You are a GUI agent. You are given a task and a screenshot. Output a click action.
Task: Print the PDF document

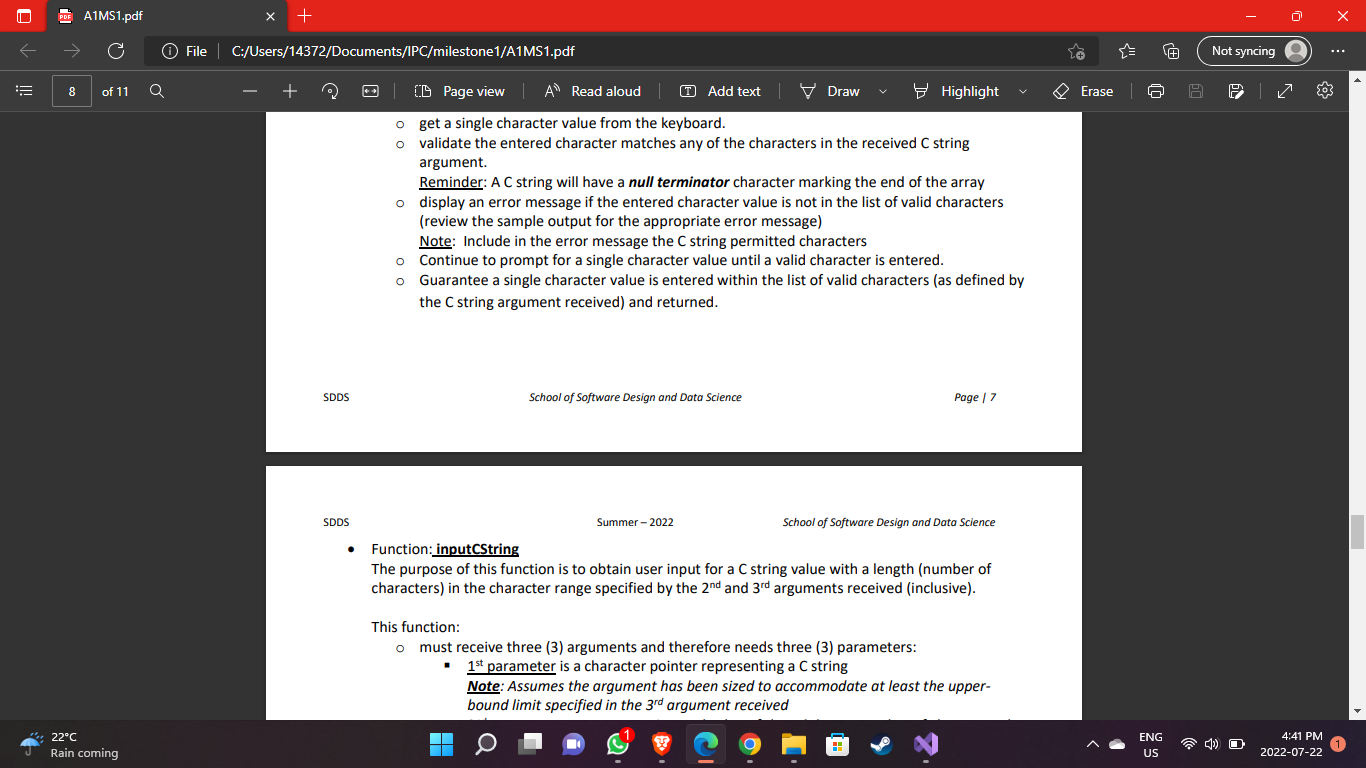[x=1155, y=90]
